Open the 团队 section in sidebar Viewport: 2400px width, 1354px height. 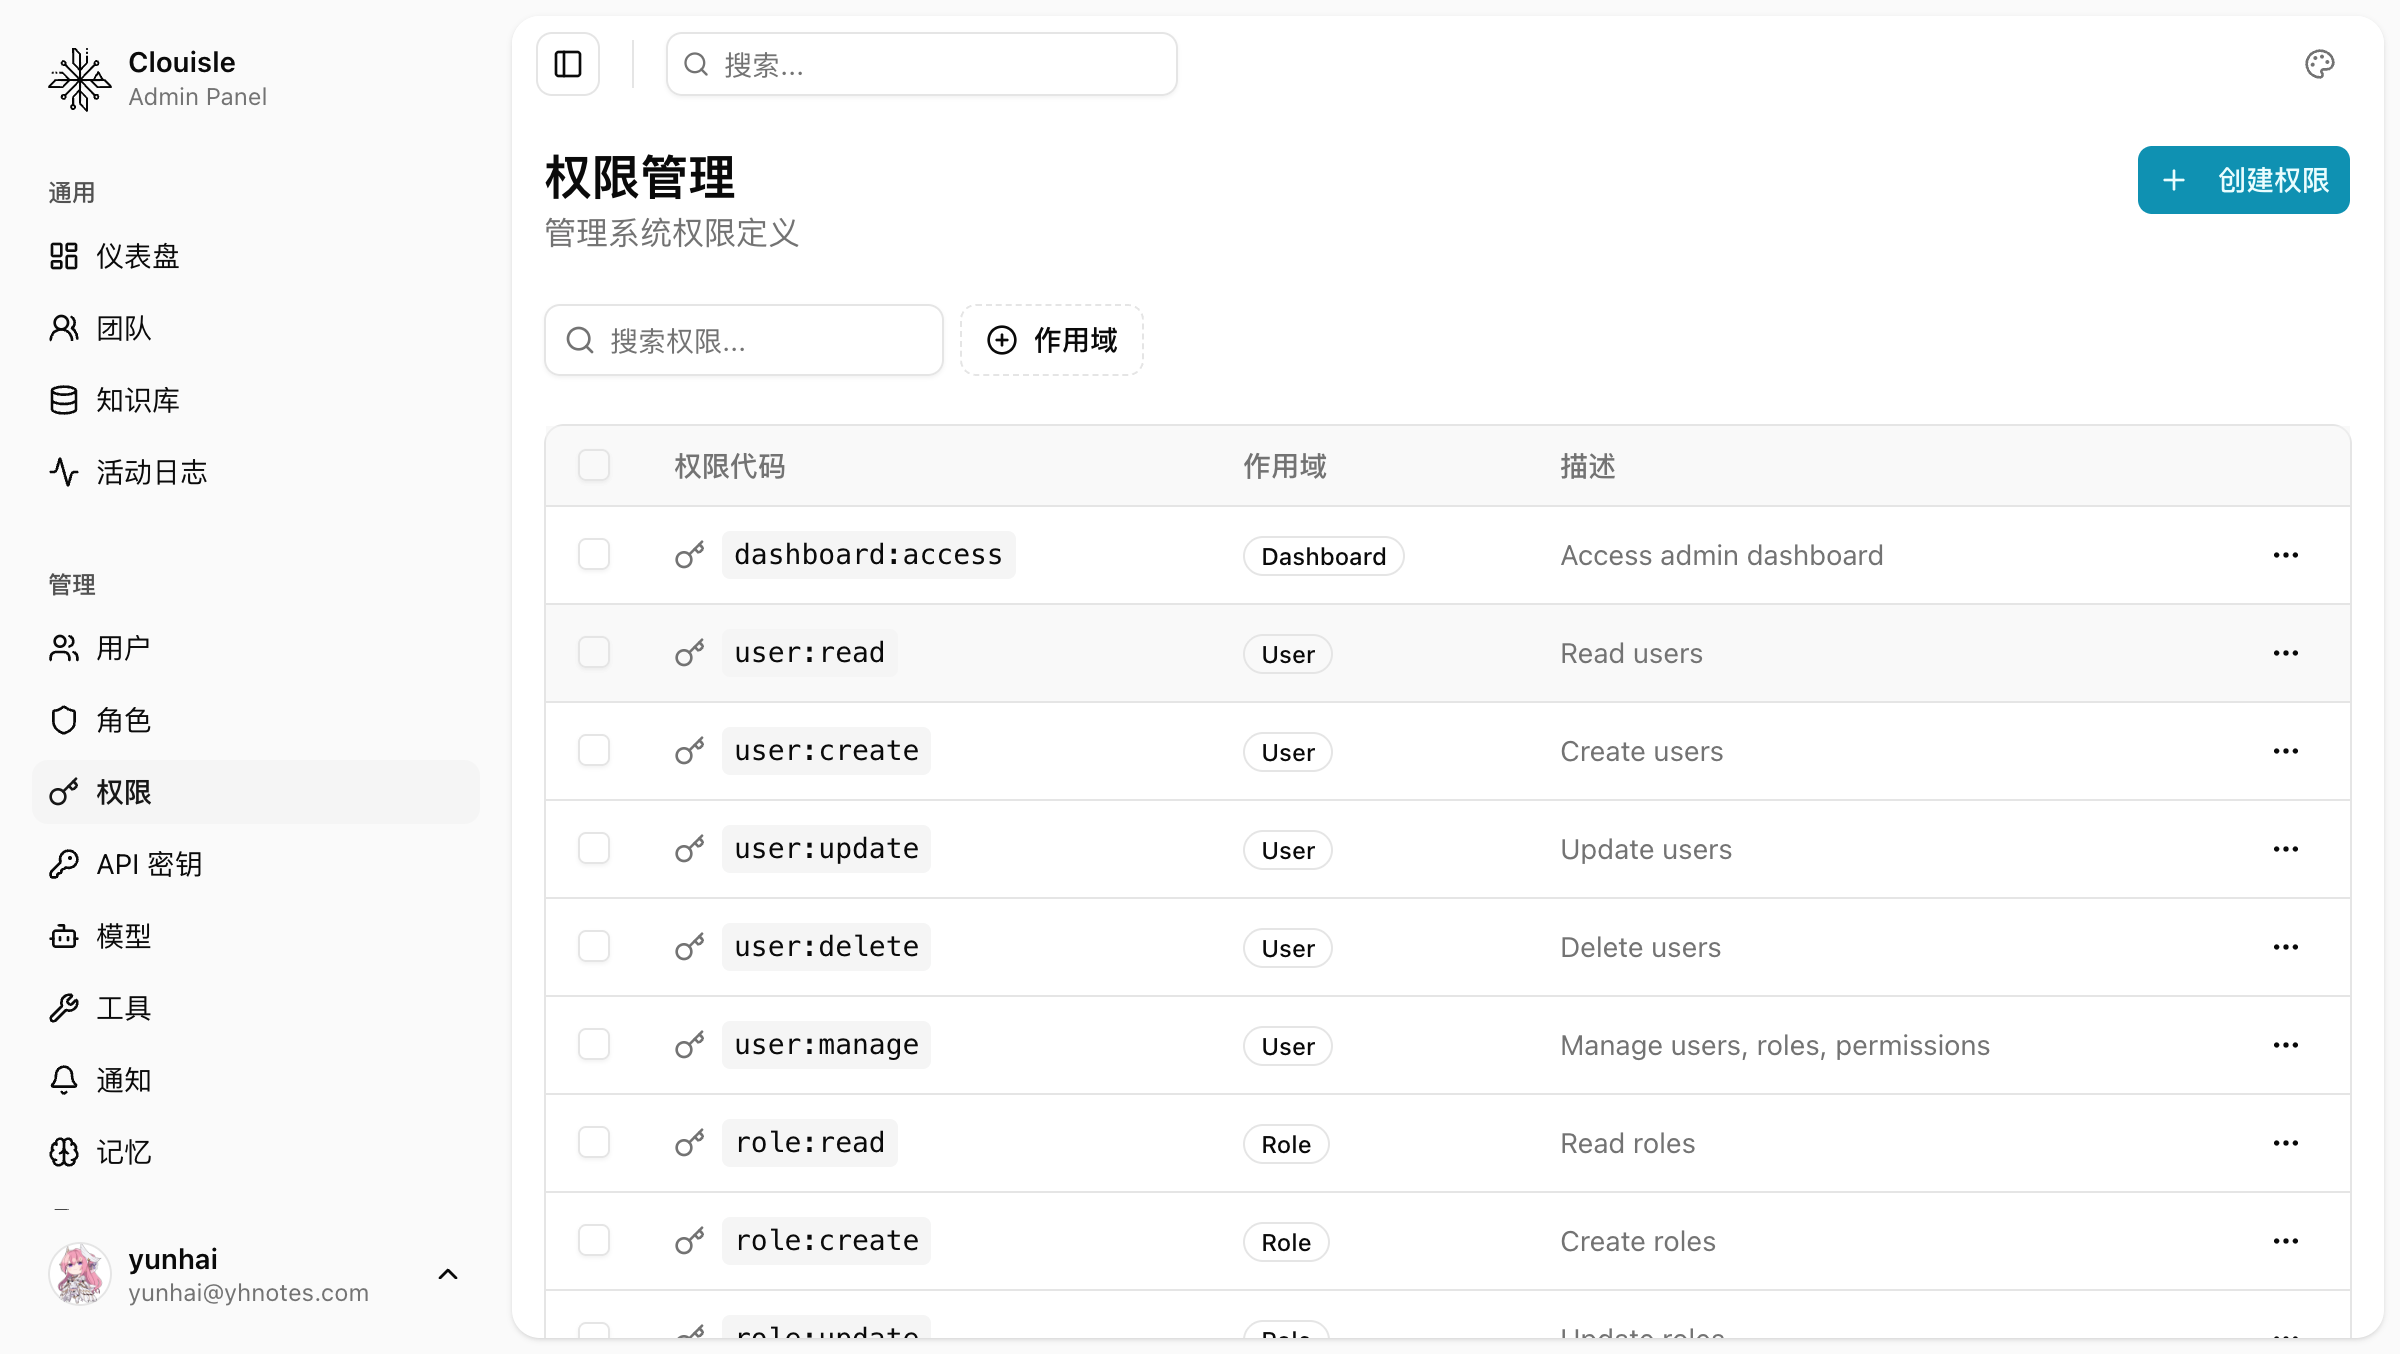pyautogui.click(x=123, y=328)
